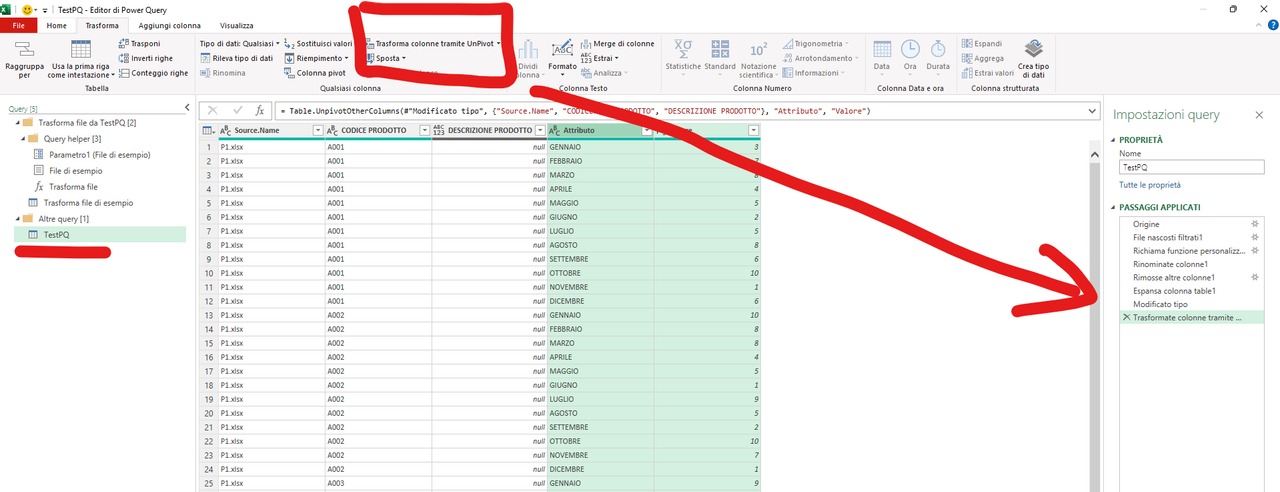Click Estrai valori button
This screenshot has width=1280, height=492.
tap(987, 73)
